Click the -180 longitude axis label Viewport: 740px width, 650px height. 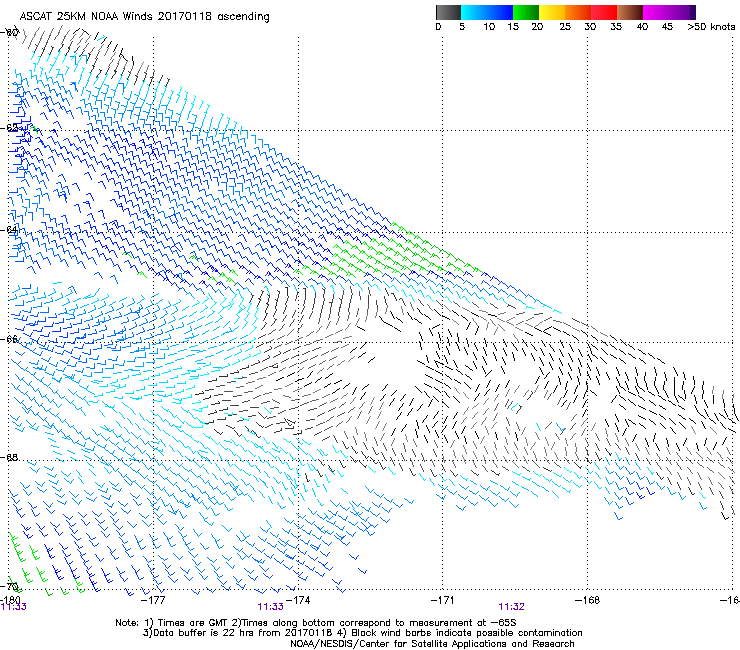[x=10, y=600]
